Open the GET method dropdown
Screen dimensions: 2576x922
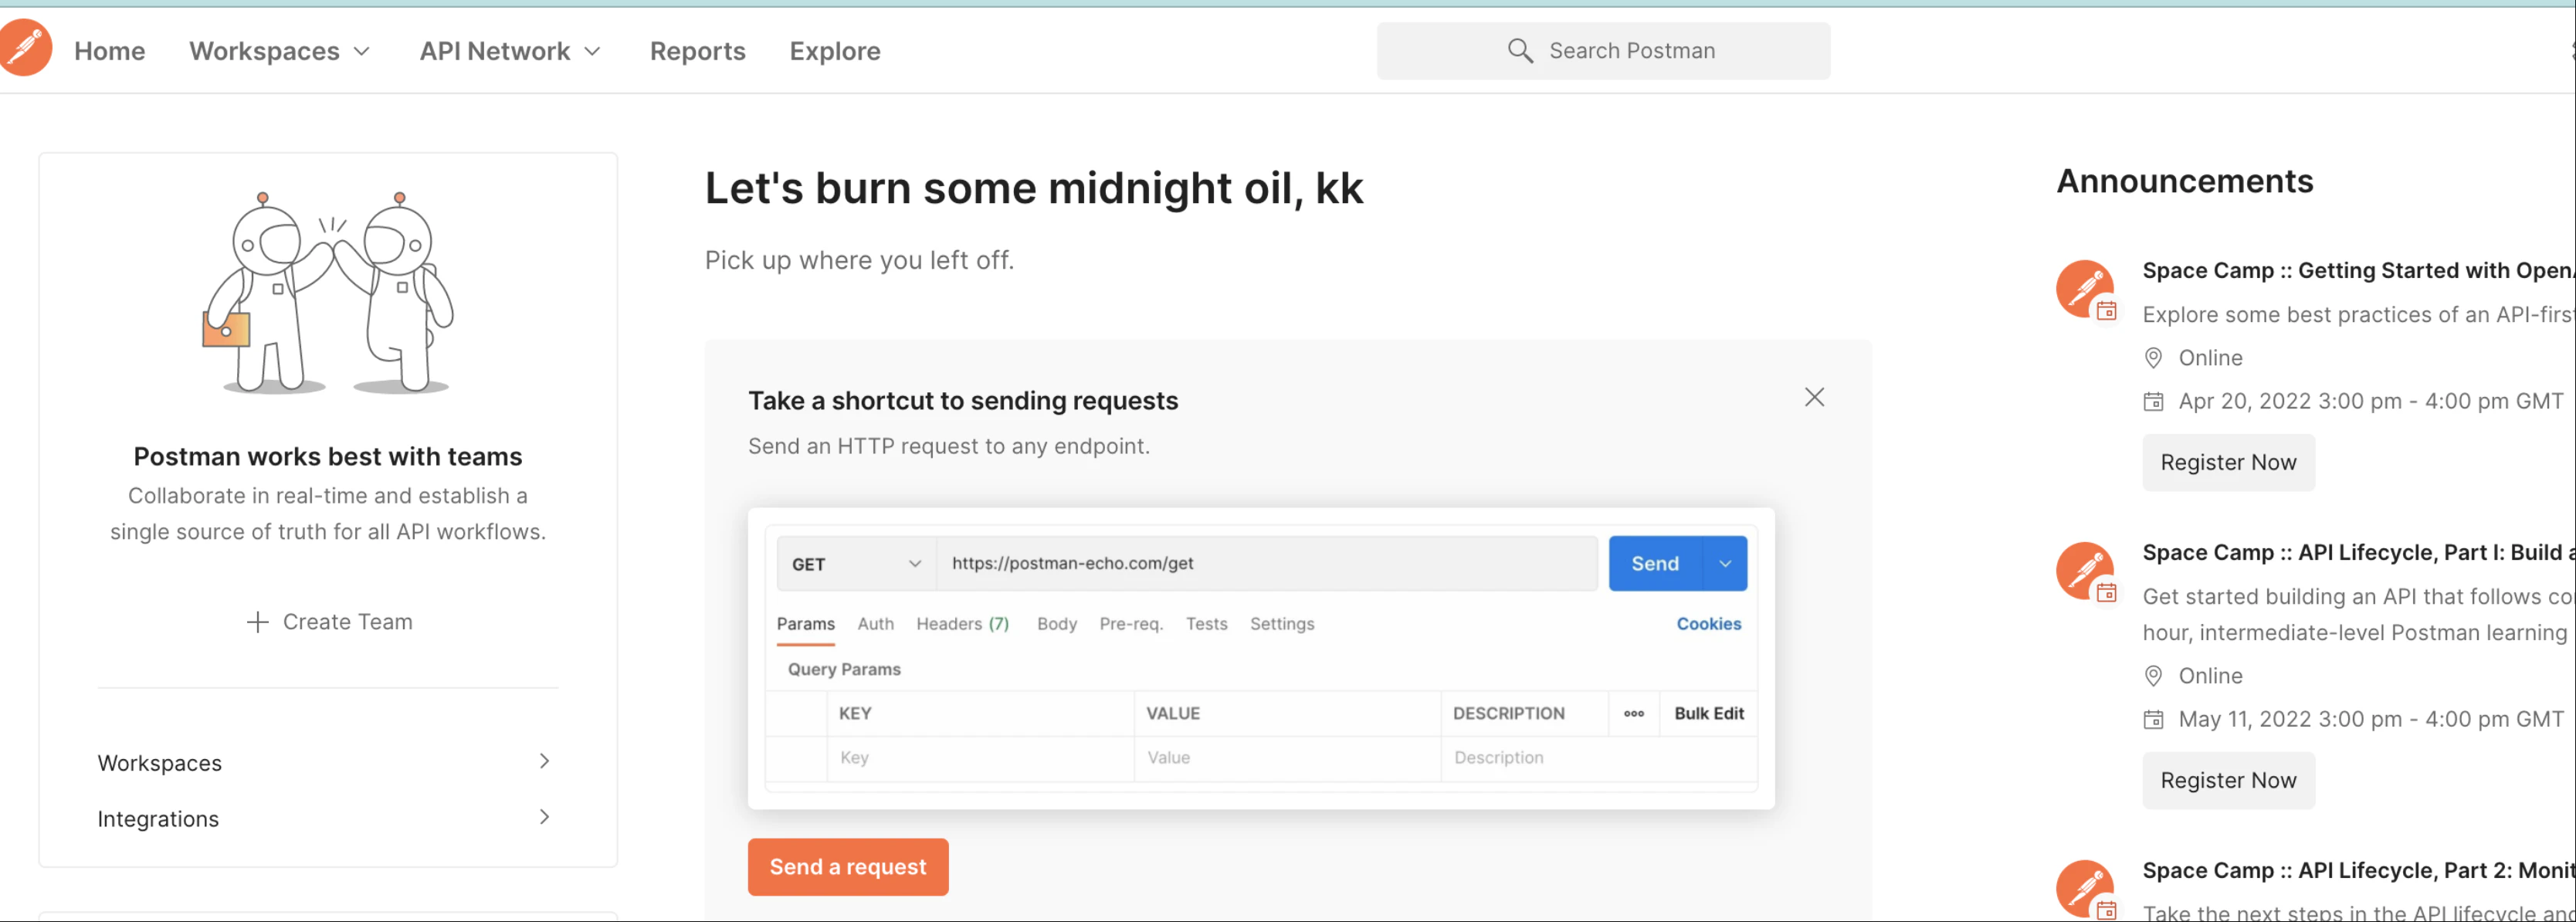(x=857, y=564)
